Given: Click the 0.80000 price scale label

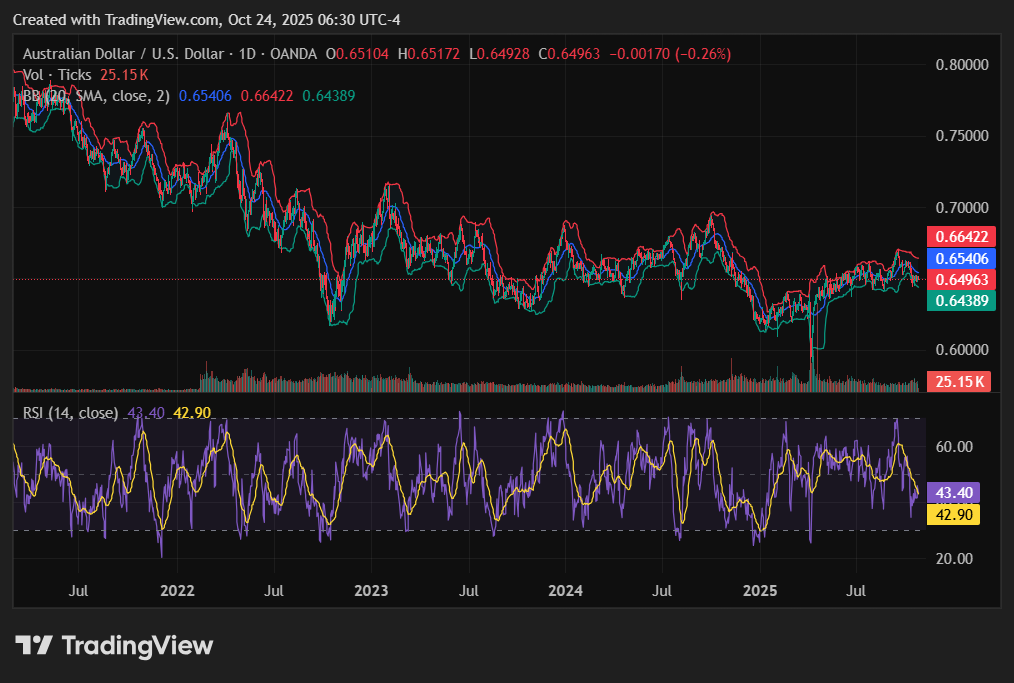Looking at the screenshot, I should 962,65.
